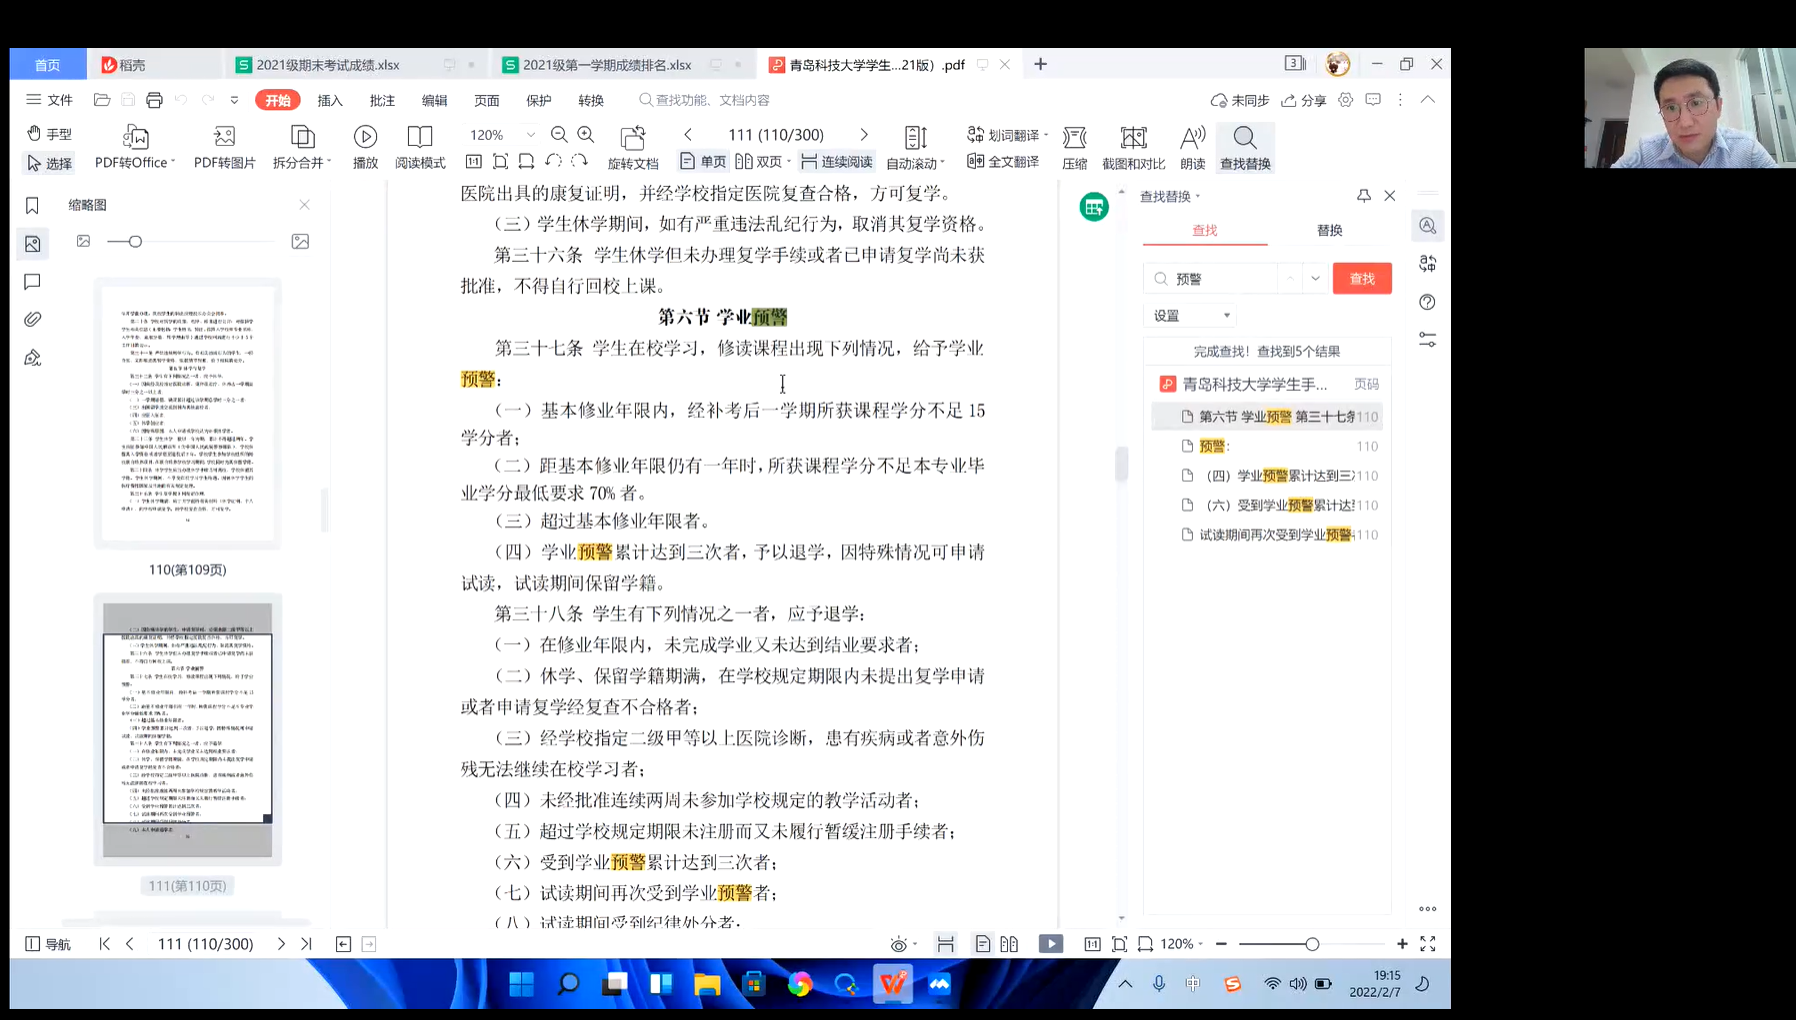Enable 连续阅读 continuous reading mode
The width and height of the screenshot is (1796, 1020).
(x=837, y=162)
